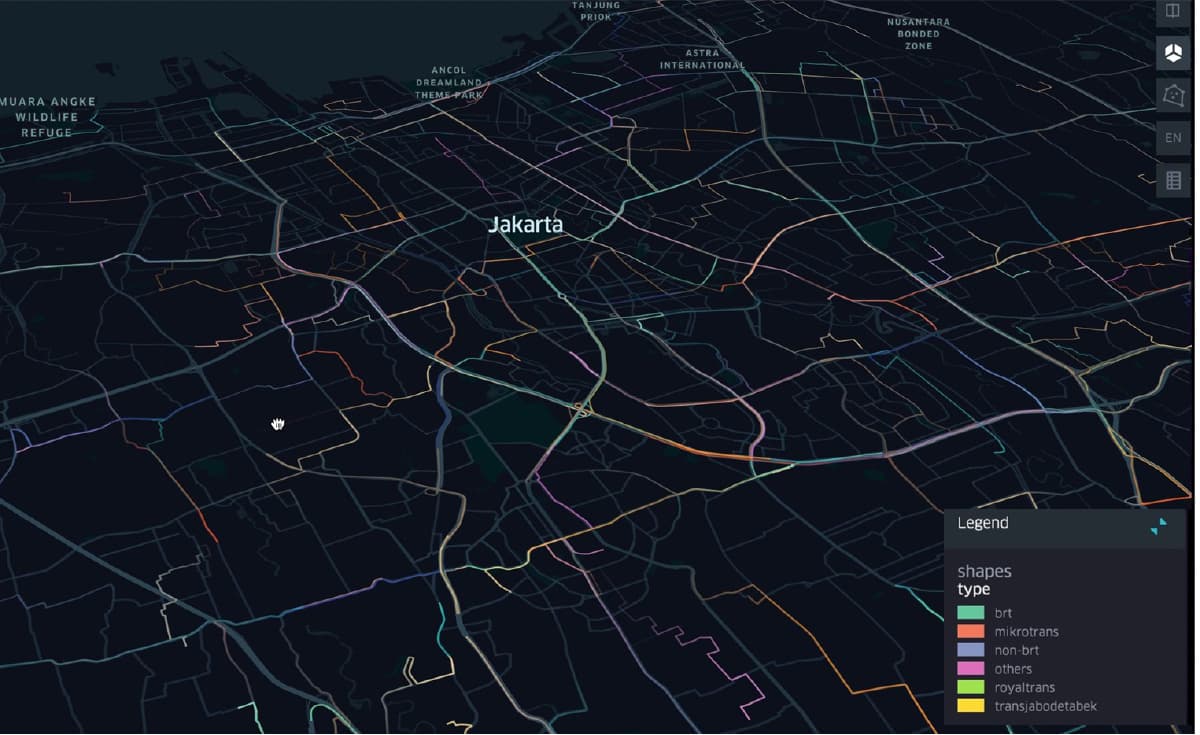Click the transjabodetabek legend color swatch
The width and height of the screenshot is (1200, 735).
click(x=971, y=706)
